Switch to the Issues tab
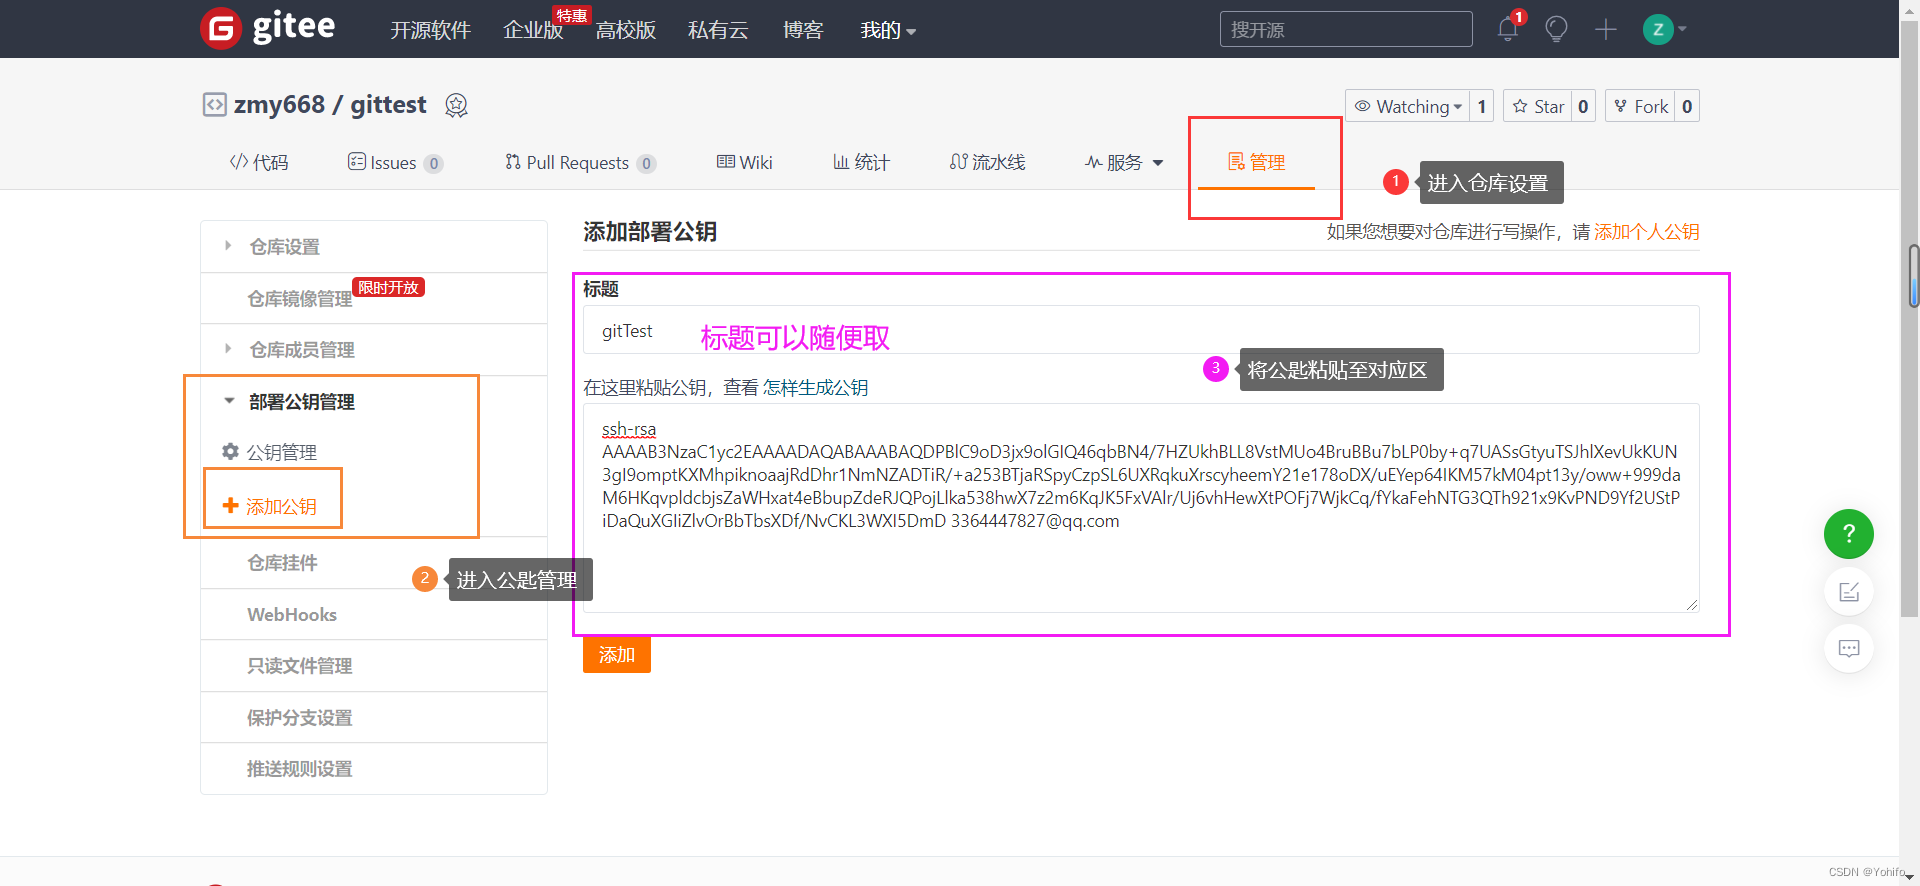The height and width of the screenshot is (886, 1920). tap(395, 163)
